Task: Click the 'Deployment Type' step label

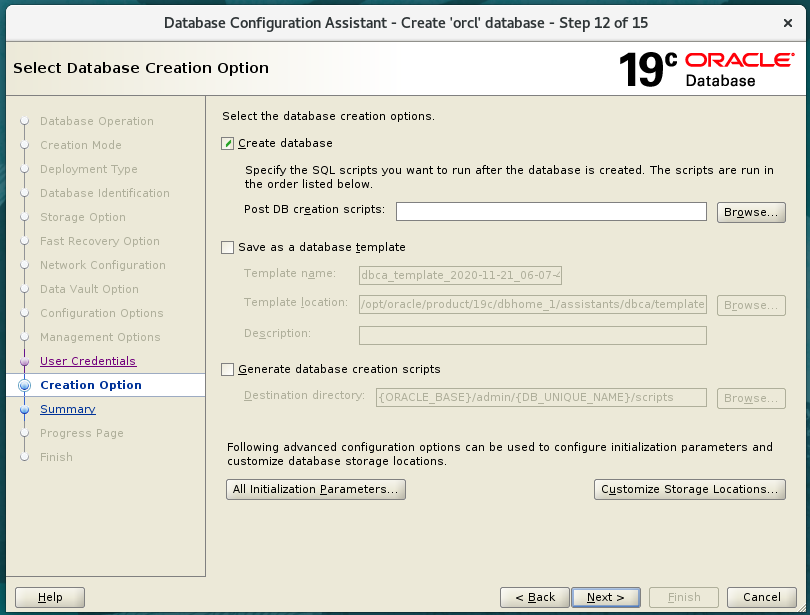Action: 89,169
